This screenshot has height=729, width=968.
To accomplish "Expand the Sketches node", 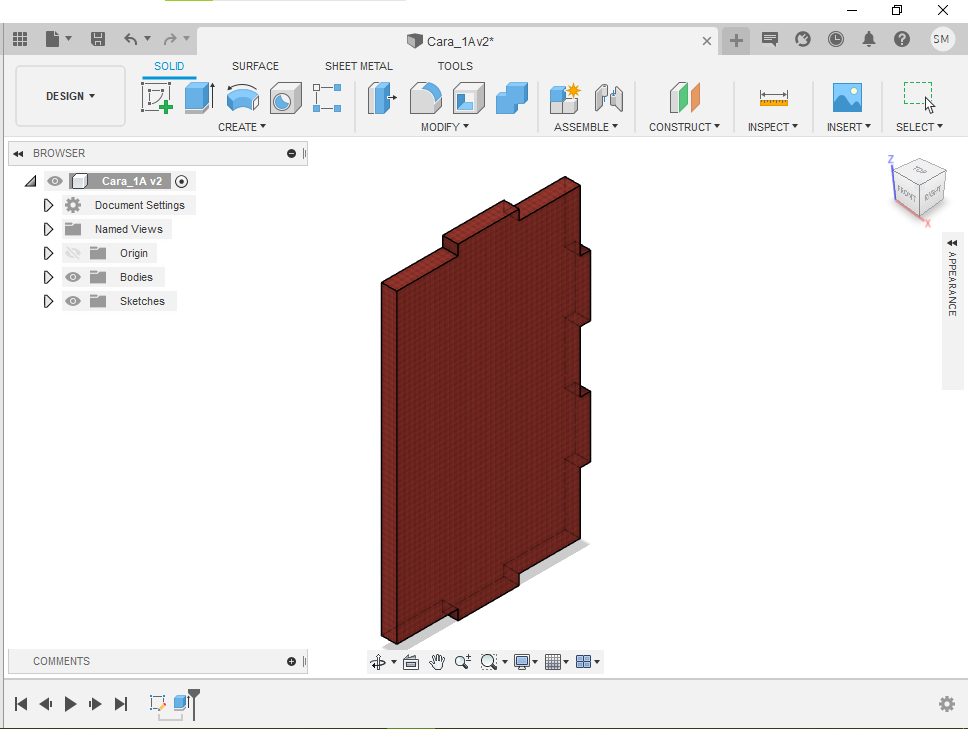I will point(48,301).
